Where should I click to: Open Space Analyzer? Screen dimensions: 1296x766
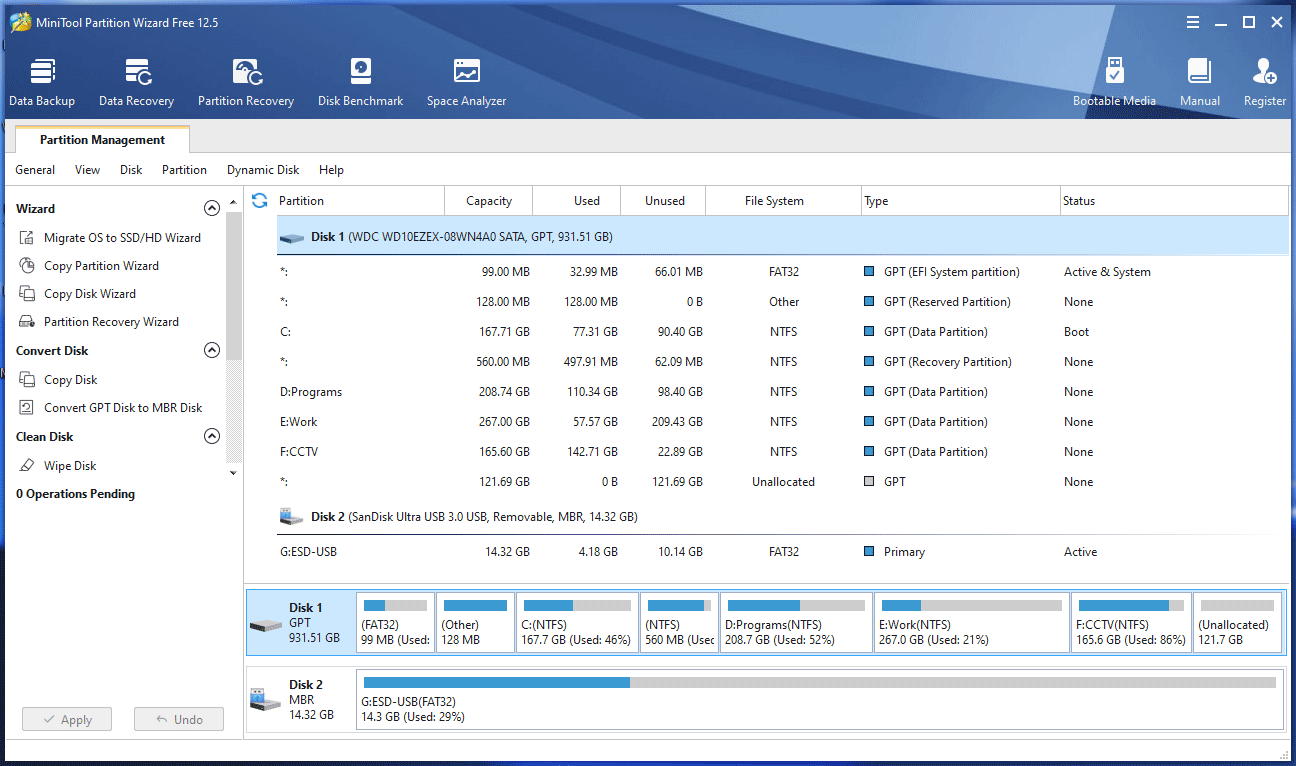[466, 83]
